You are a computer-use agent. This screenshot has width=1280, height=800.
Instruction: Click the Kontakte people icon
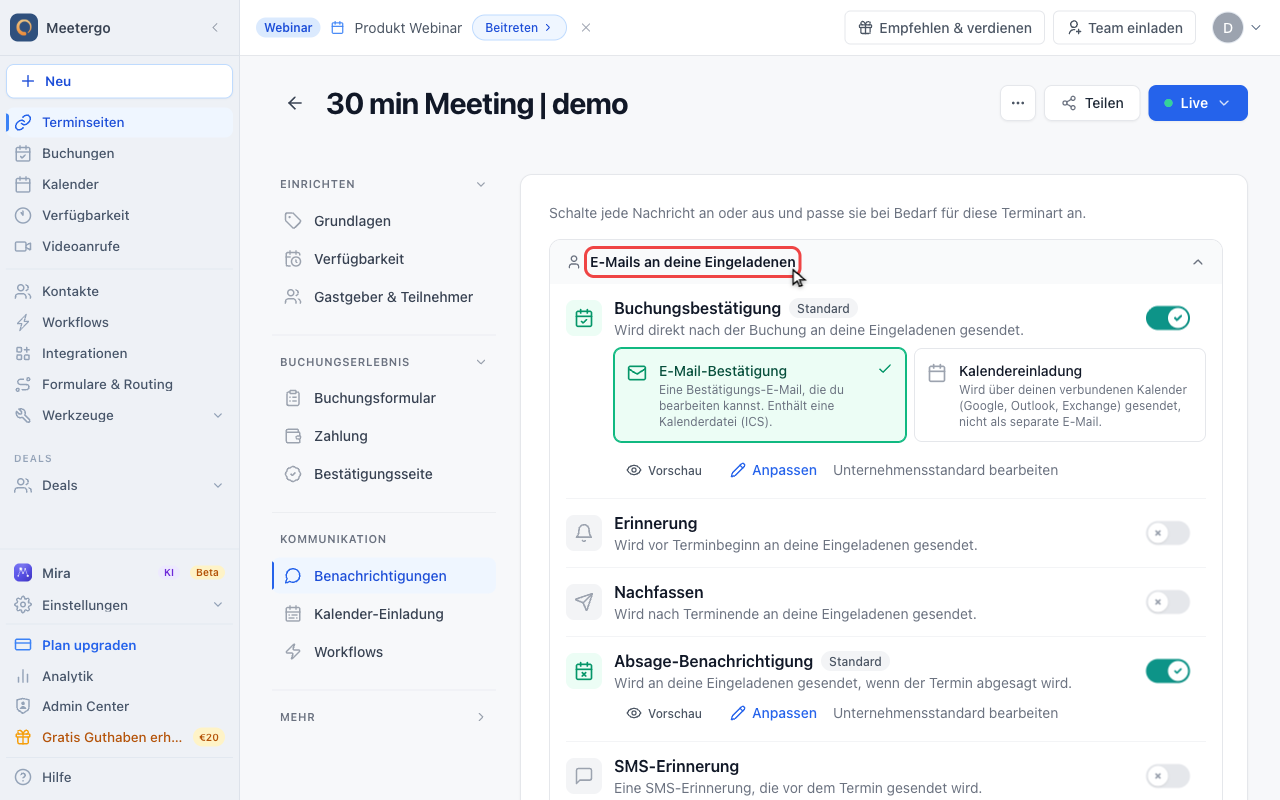(x=23, y=291)
